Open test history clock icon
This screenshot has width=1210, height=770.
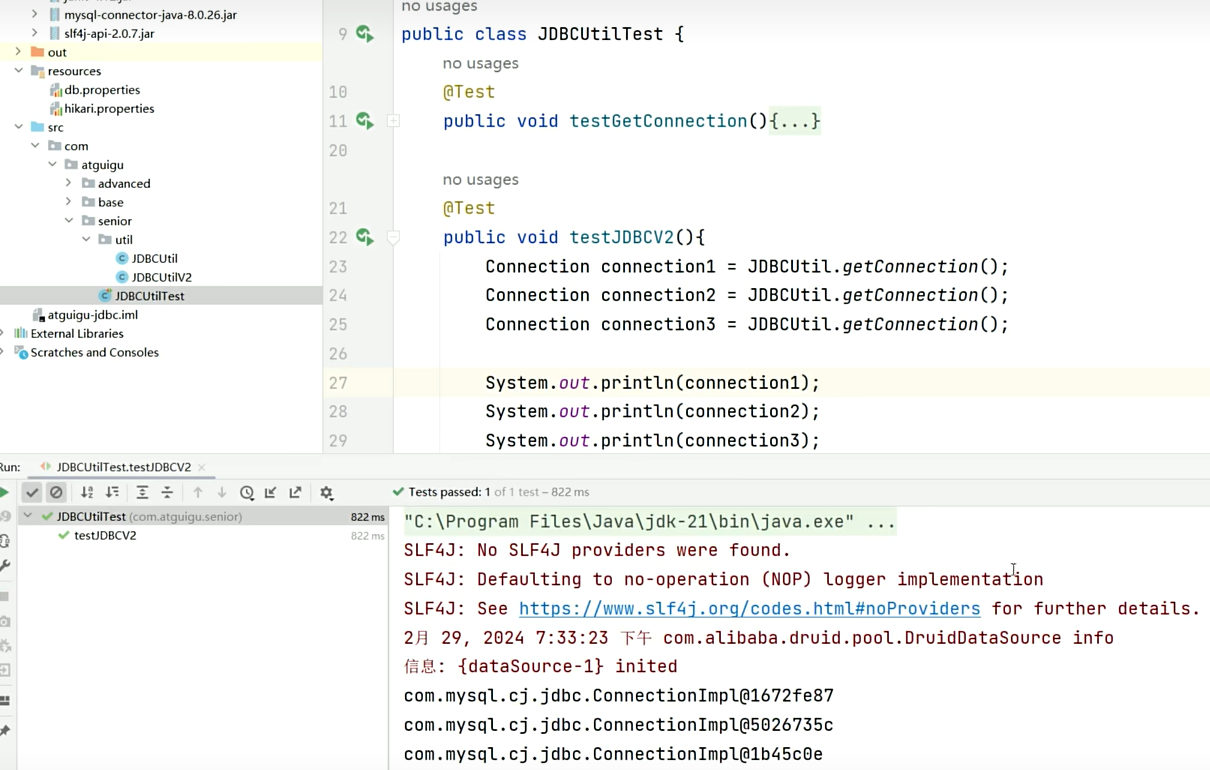(x=247, y=492)
